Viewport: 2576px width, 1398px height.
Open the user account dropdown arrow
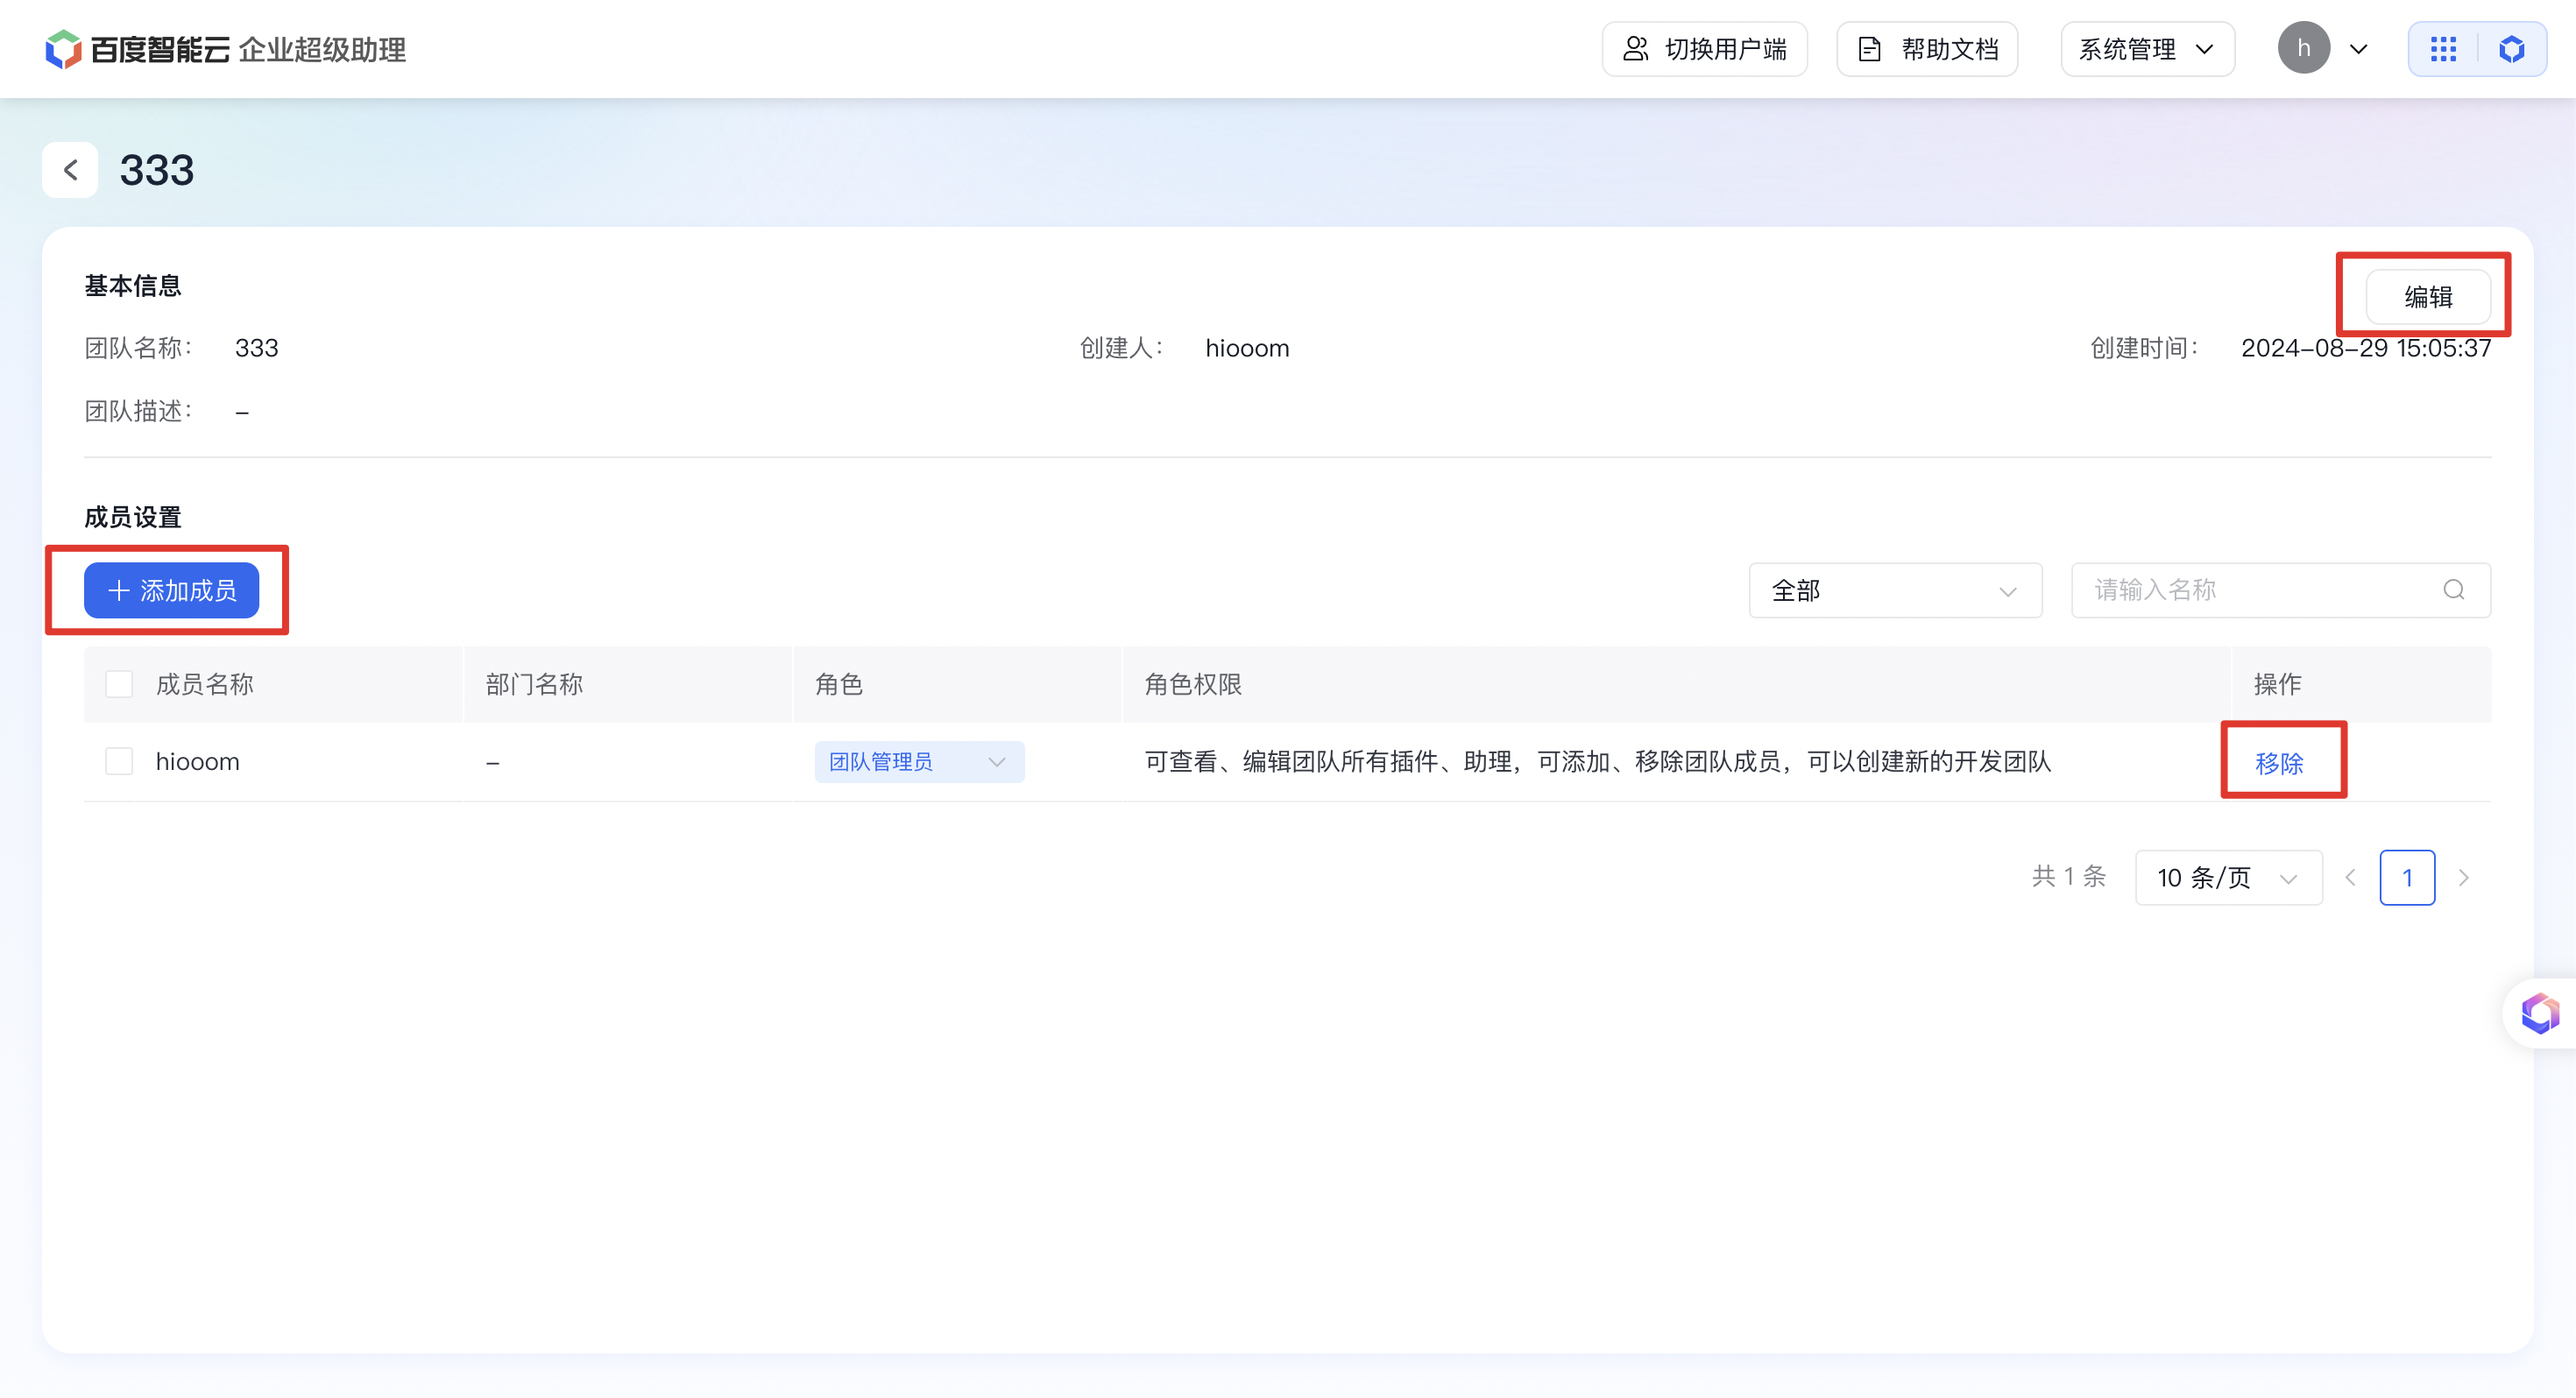click(x=2358, y=49)
